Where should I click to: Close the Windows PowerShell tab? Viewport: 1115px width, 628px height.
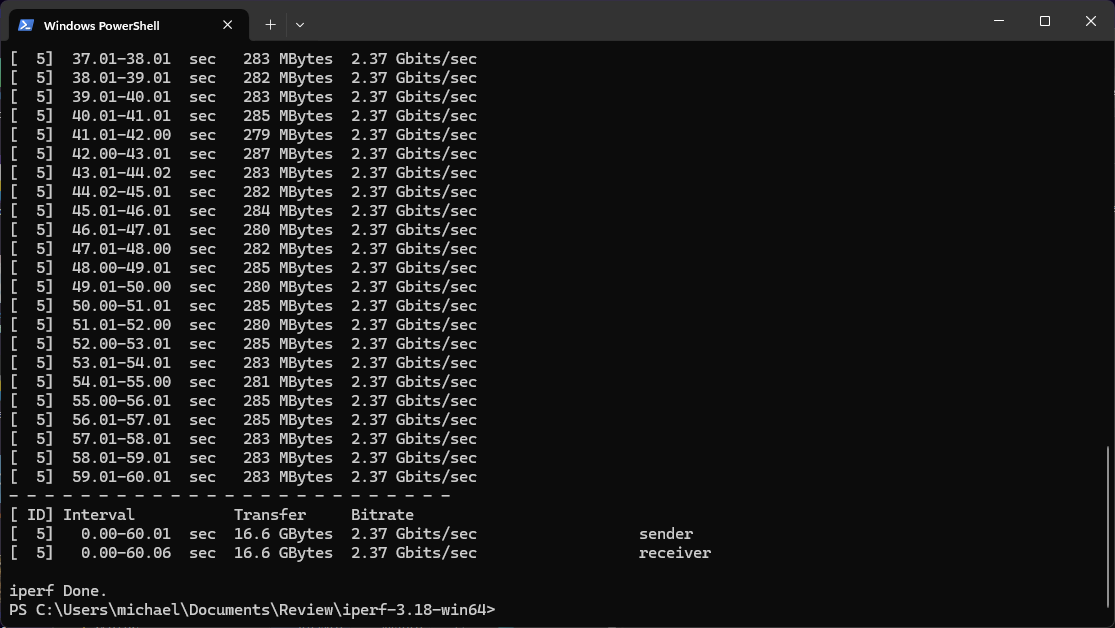(x=229, y=25)
